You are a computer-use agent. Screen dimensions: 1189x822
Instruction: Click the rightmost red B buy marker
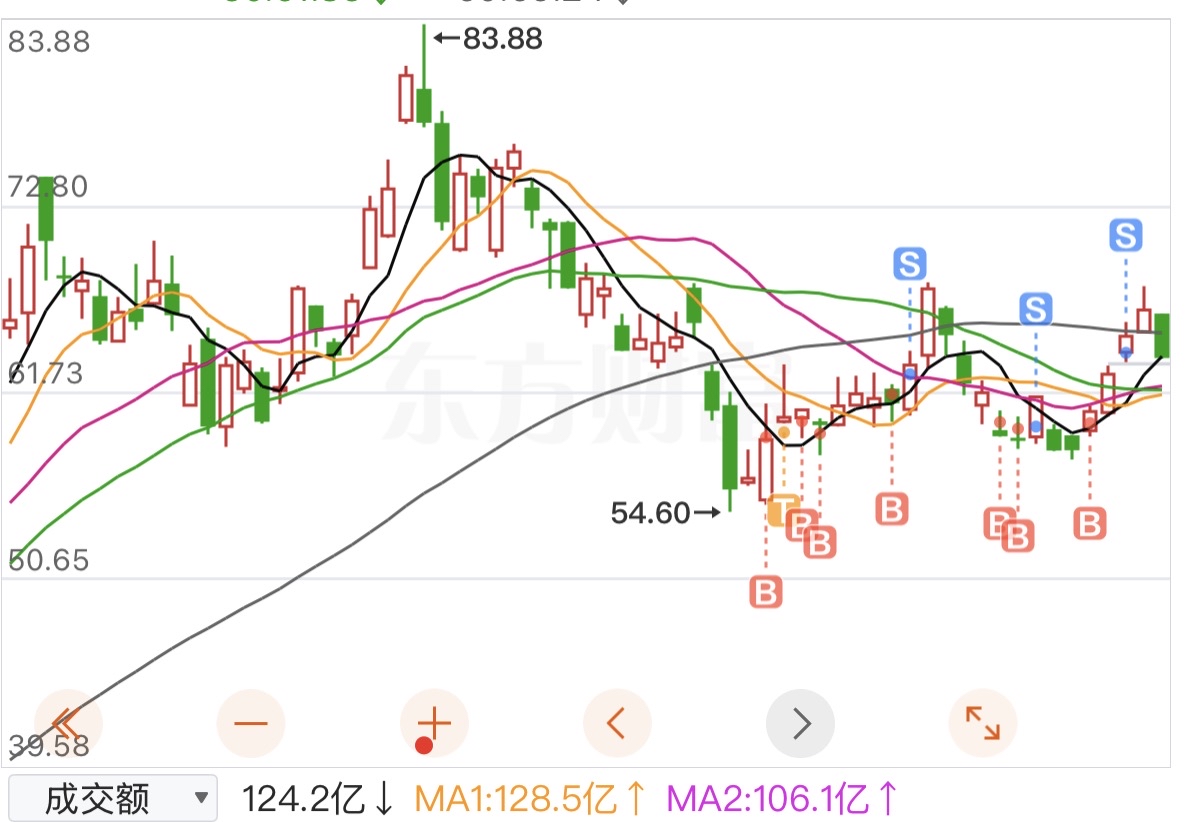coord(1090,523)
